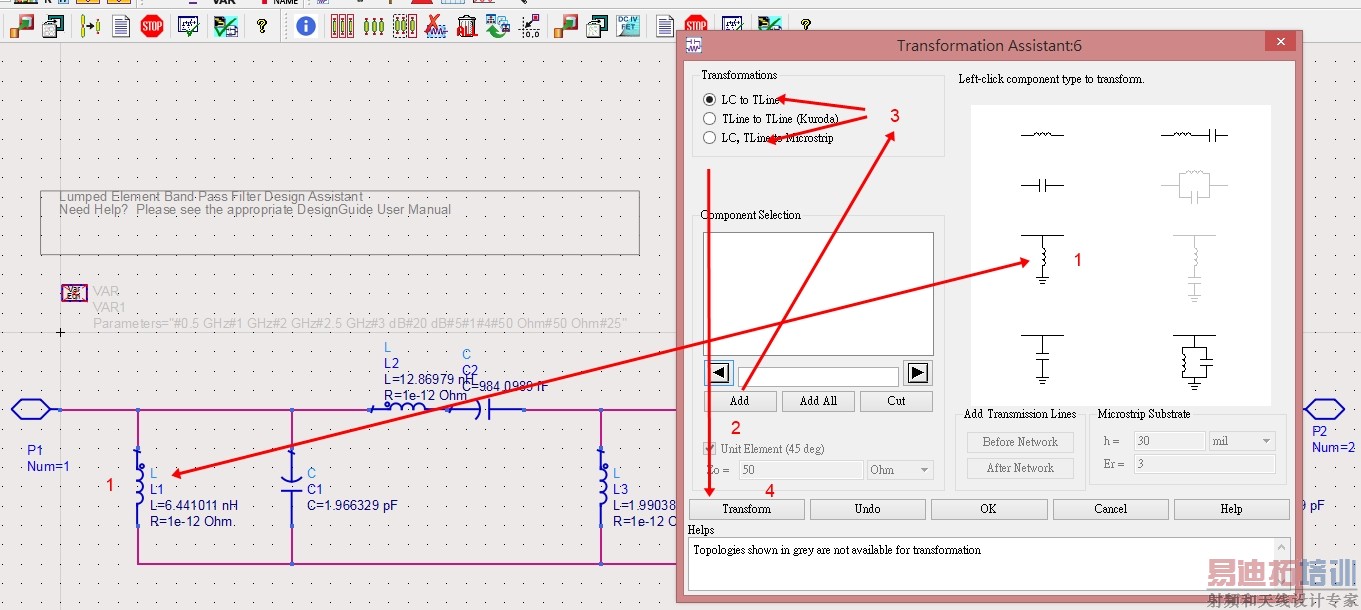
Task: Click the VAR equation block icon in schematic
Action: pos(75,292)
